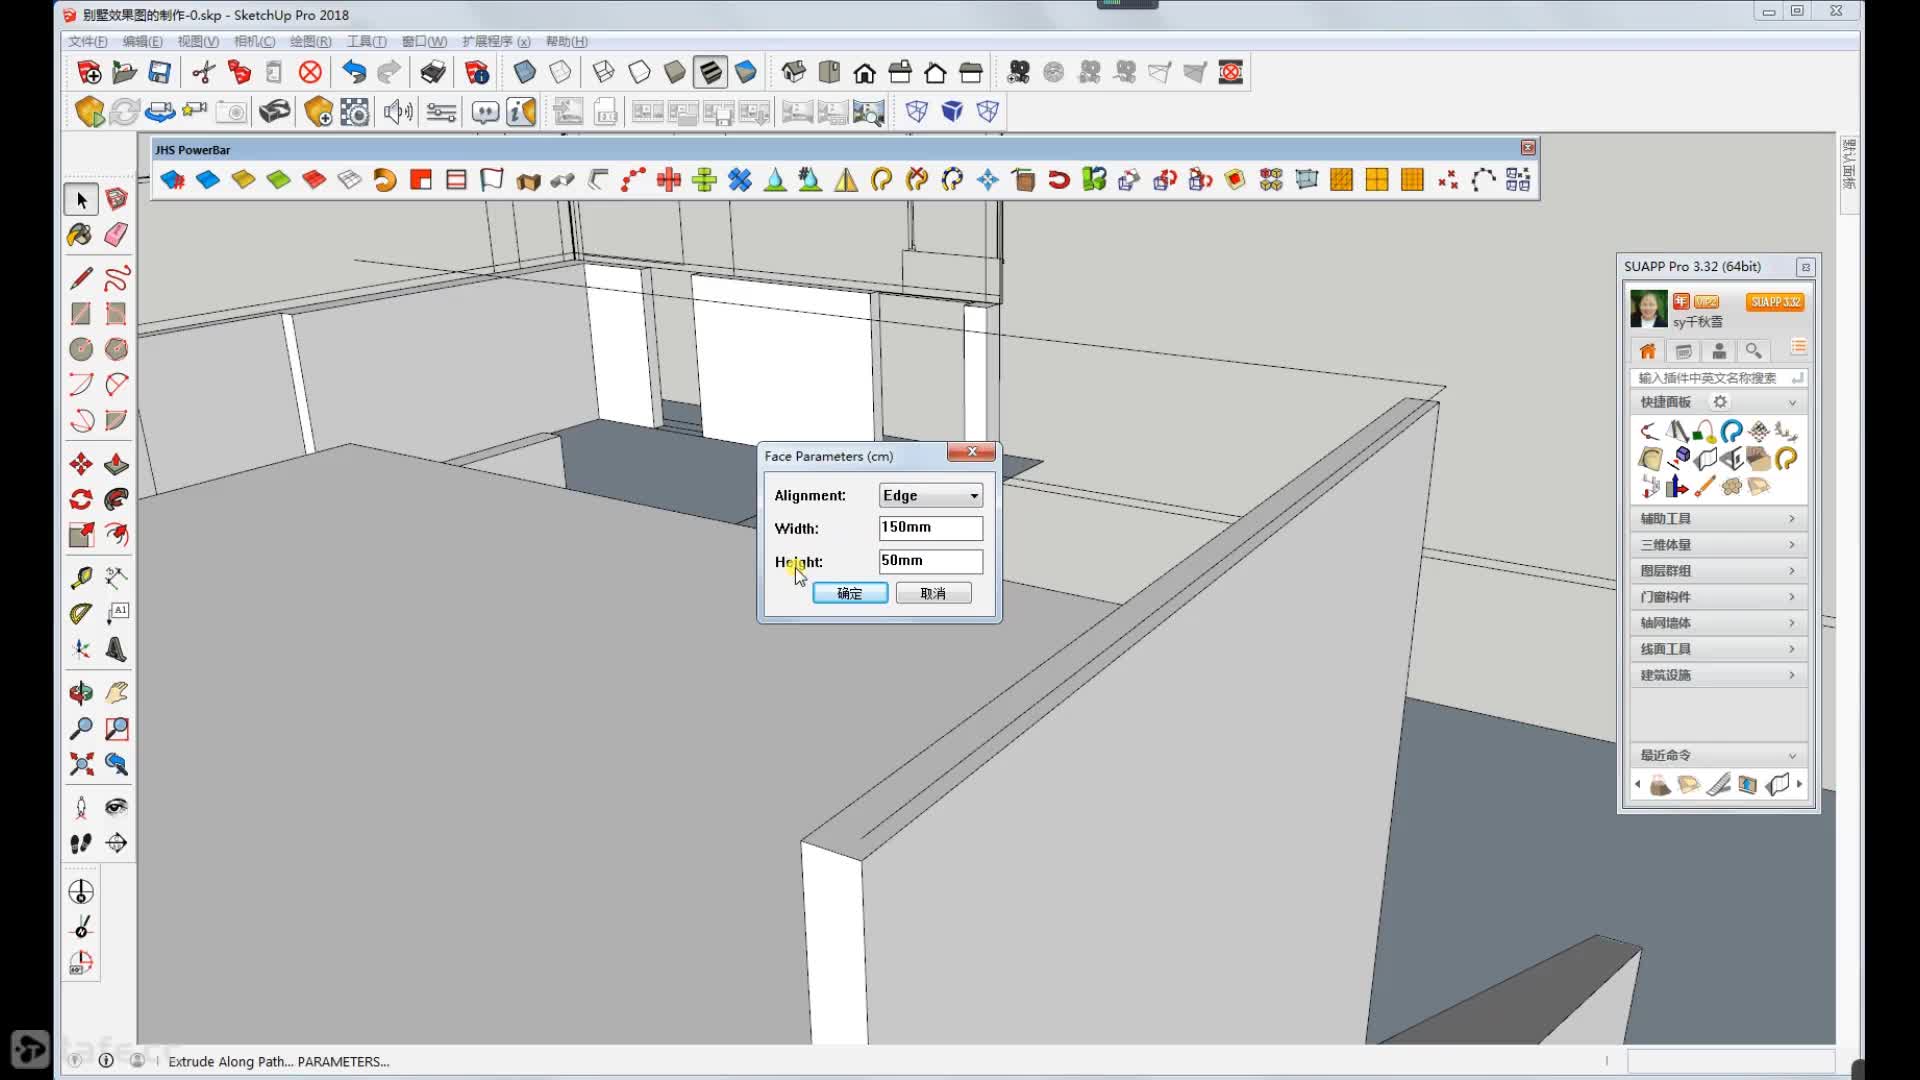
Task: Activate the Line pencil tool
Action: (x=81, y=277)
